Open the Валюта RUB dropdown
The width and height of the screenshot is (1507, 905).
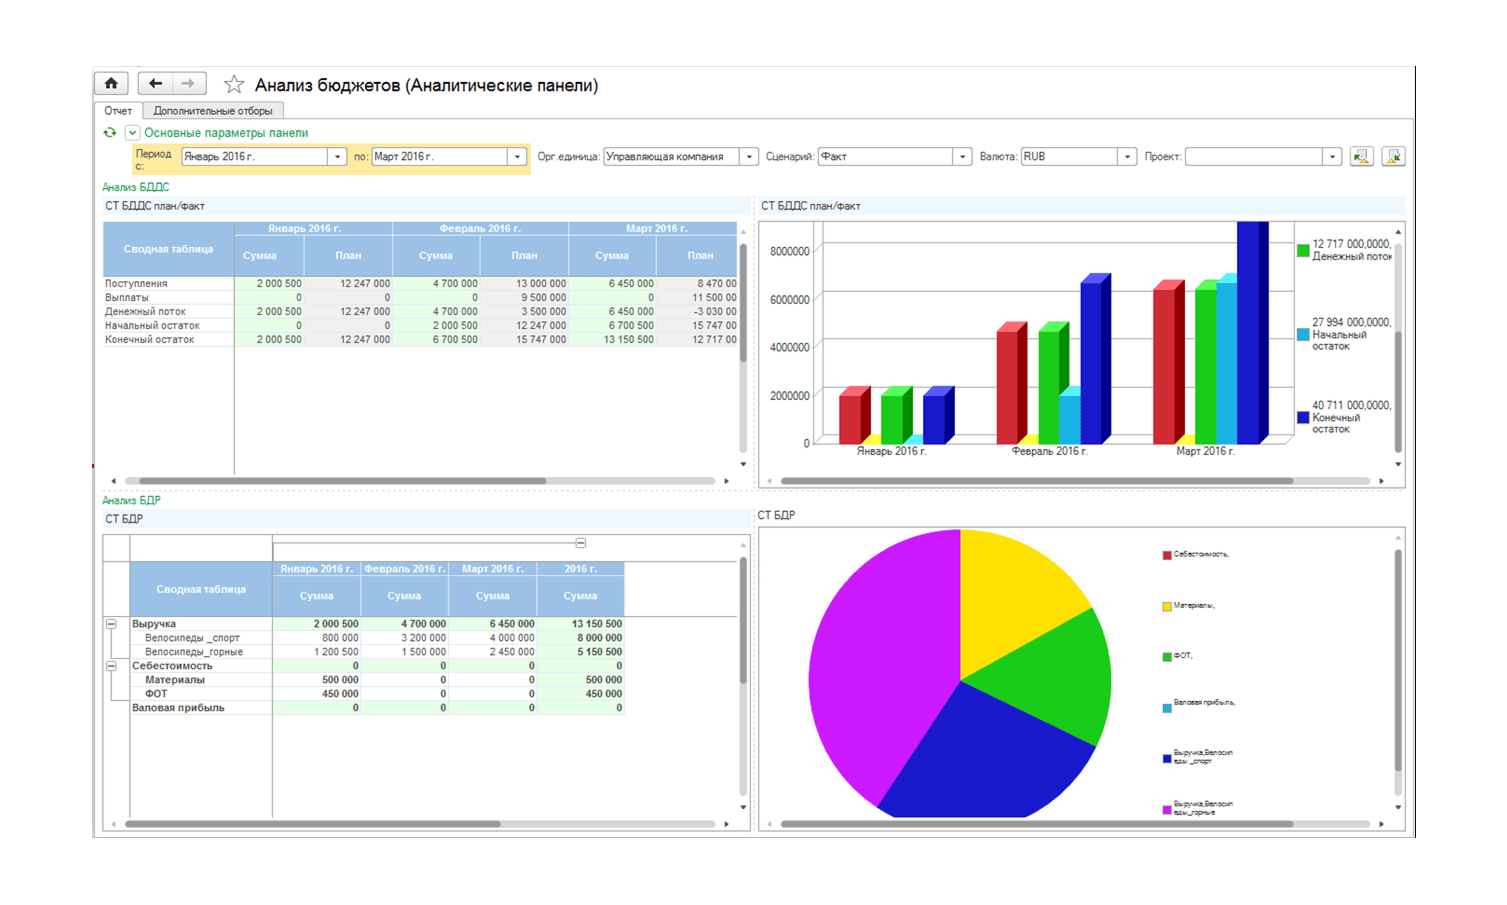(x=1127, y=157)
